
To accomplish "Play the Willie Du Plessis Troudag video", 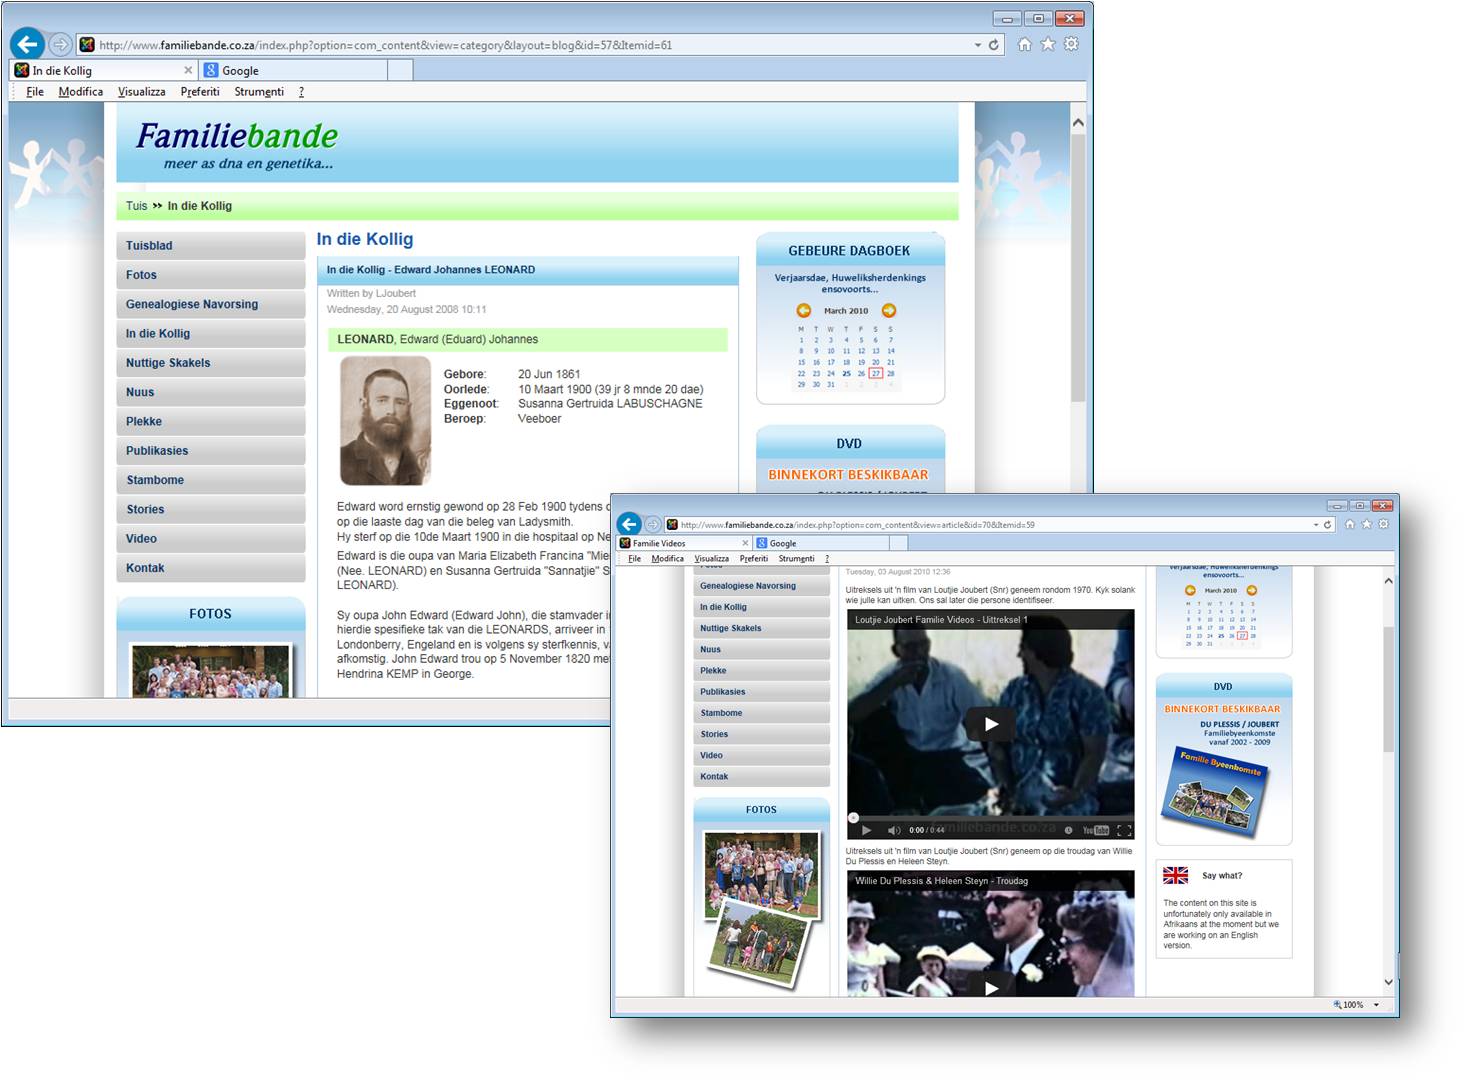I will 991,987.
